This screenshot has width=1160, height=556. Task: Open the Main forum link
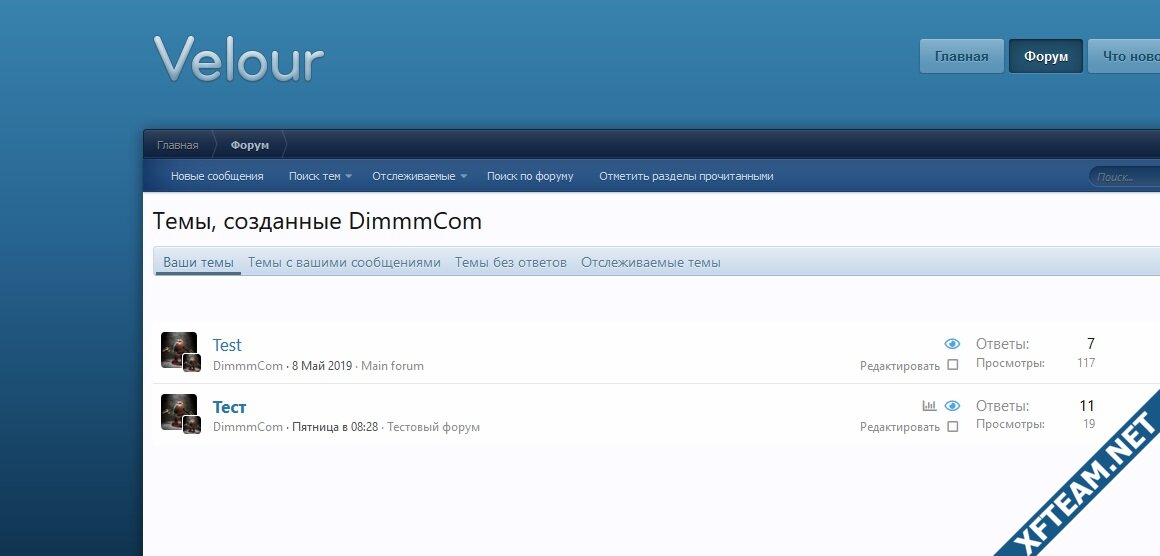click(392, 366)
